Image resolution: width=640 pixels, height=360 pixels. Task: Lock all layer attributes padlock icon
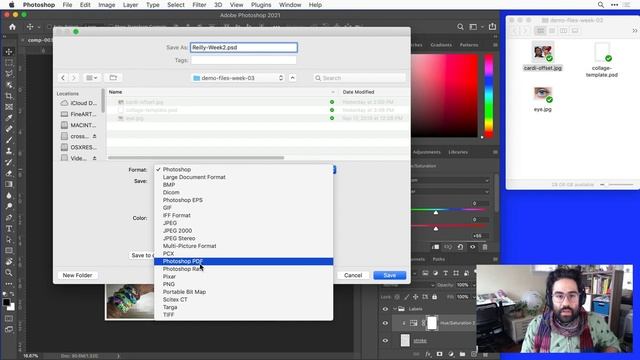coord(435,297)
